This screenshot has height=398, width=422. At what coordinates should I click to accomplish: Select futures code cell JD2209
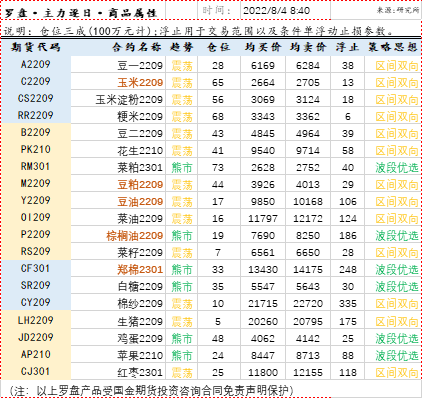pyautogui.click(x=35, y=337)
